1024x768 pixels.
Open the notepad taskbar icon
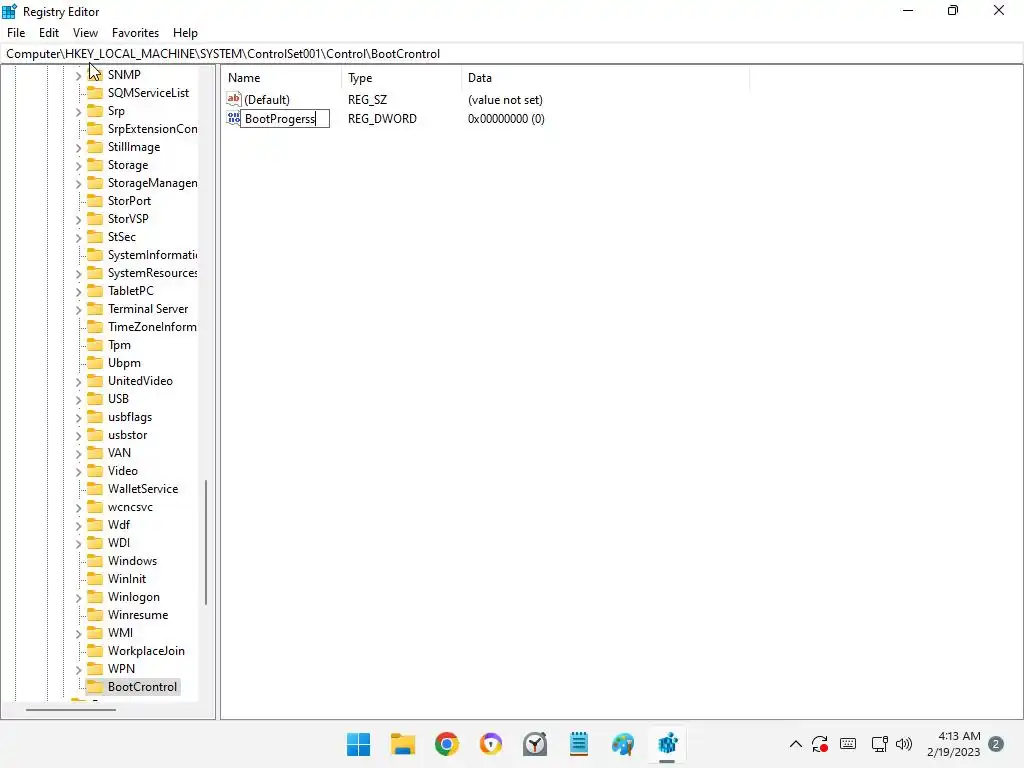coord(579,744)
